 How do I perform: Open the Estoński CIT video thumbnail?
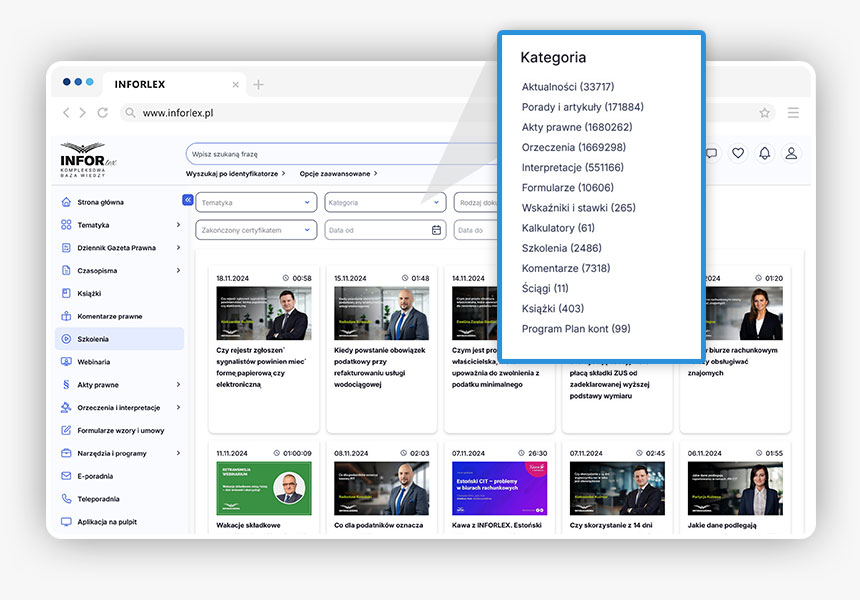click(500, 488)
